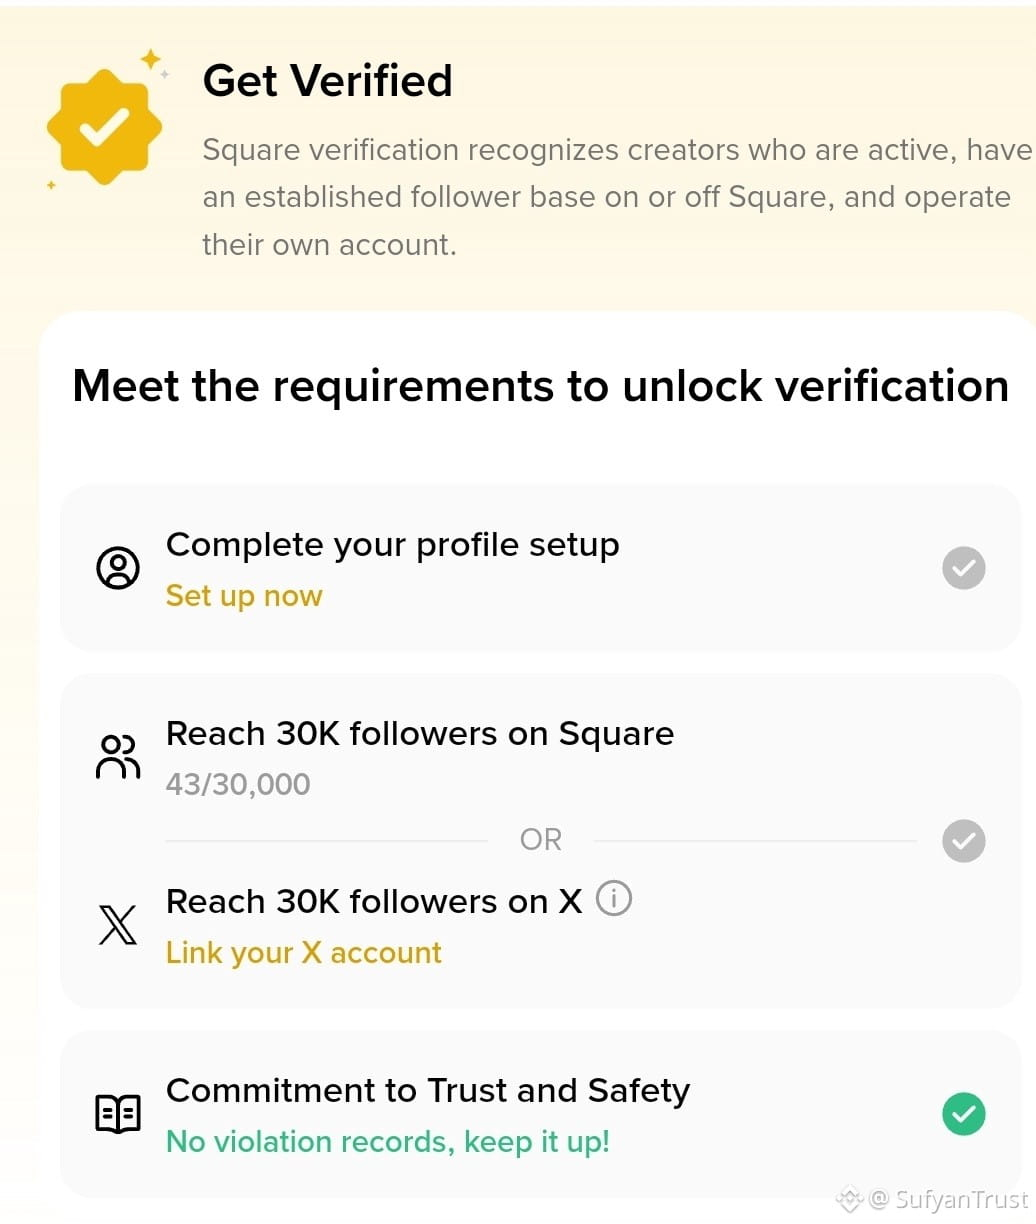Click the profile person icon
The width and height of the screenshot is (1036, 1224).
point(118,568)
